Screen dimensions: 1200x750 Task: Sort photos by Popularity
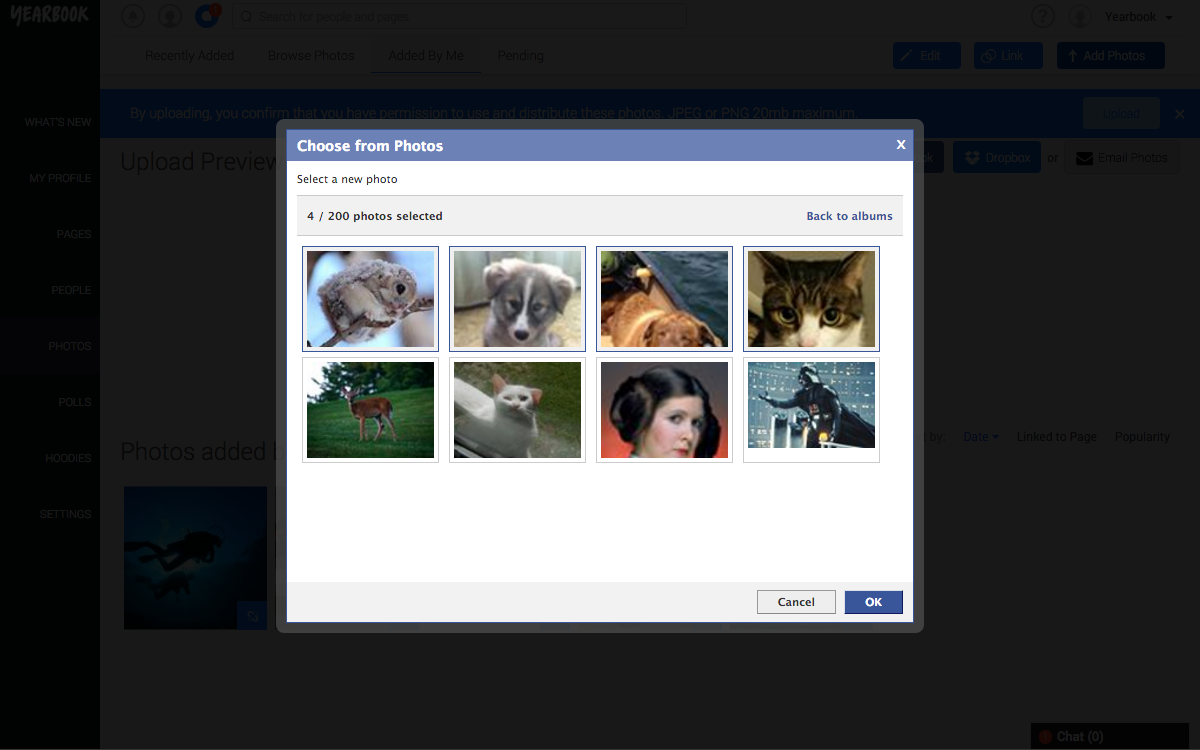click(x=1142, y=437)
